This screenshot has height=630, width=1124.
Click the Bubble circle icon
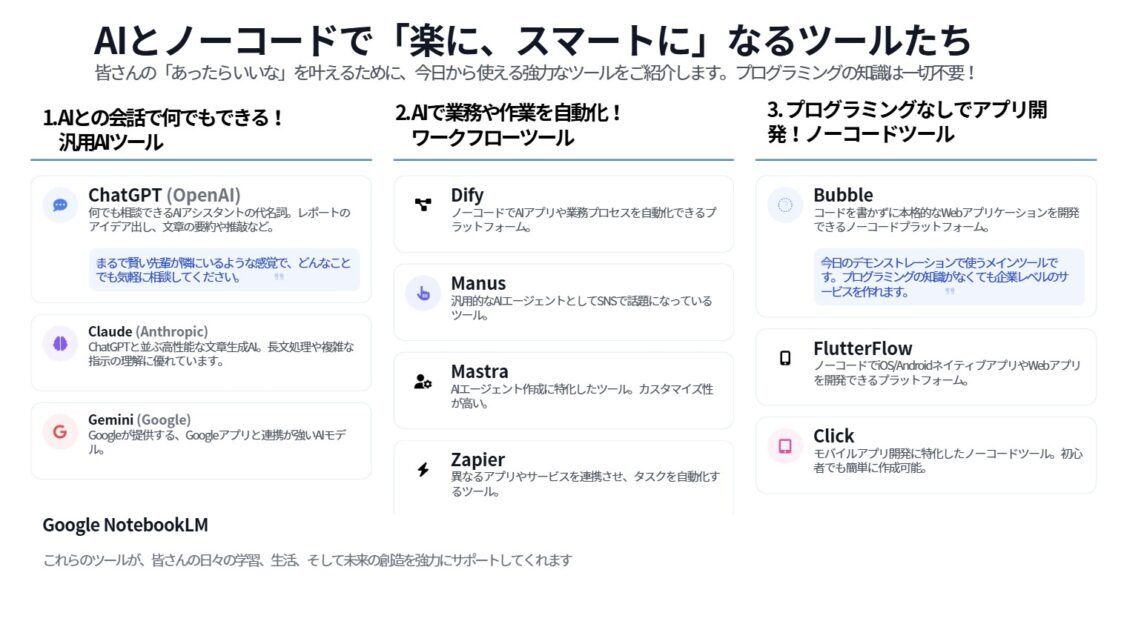coord(785,205)
